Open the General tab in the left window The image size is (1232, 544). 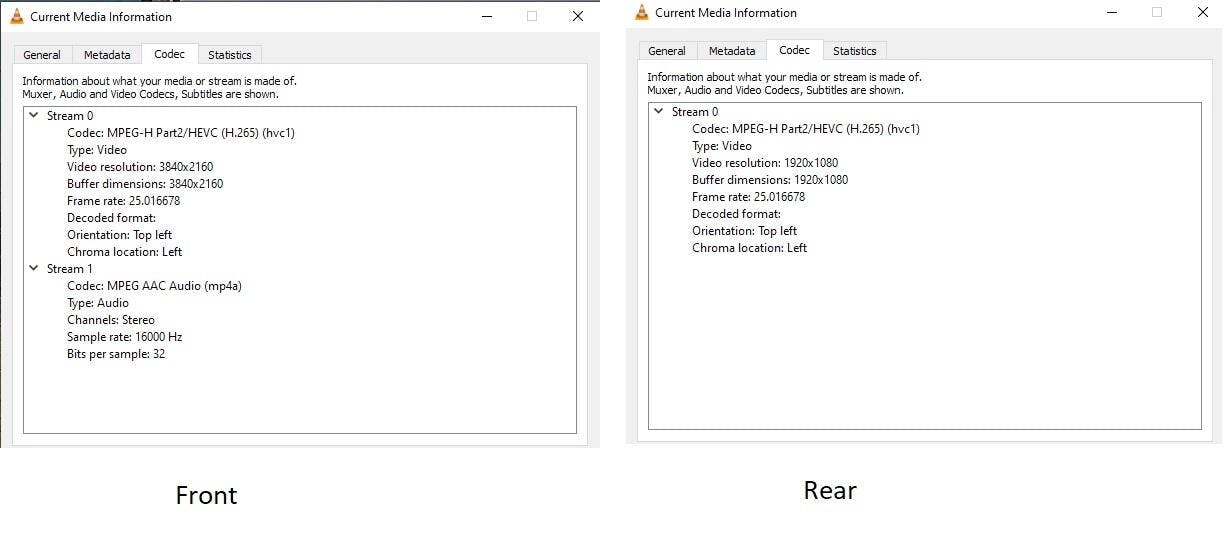click(42, 55)
